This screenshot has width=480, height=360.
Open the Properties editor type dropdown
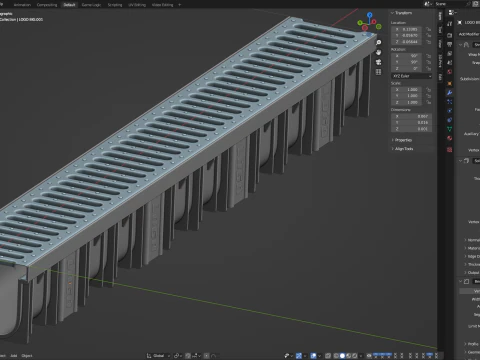[x=452, y=12]
